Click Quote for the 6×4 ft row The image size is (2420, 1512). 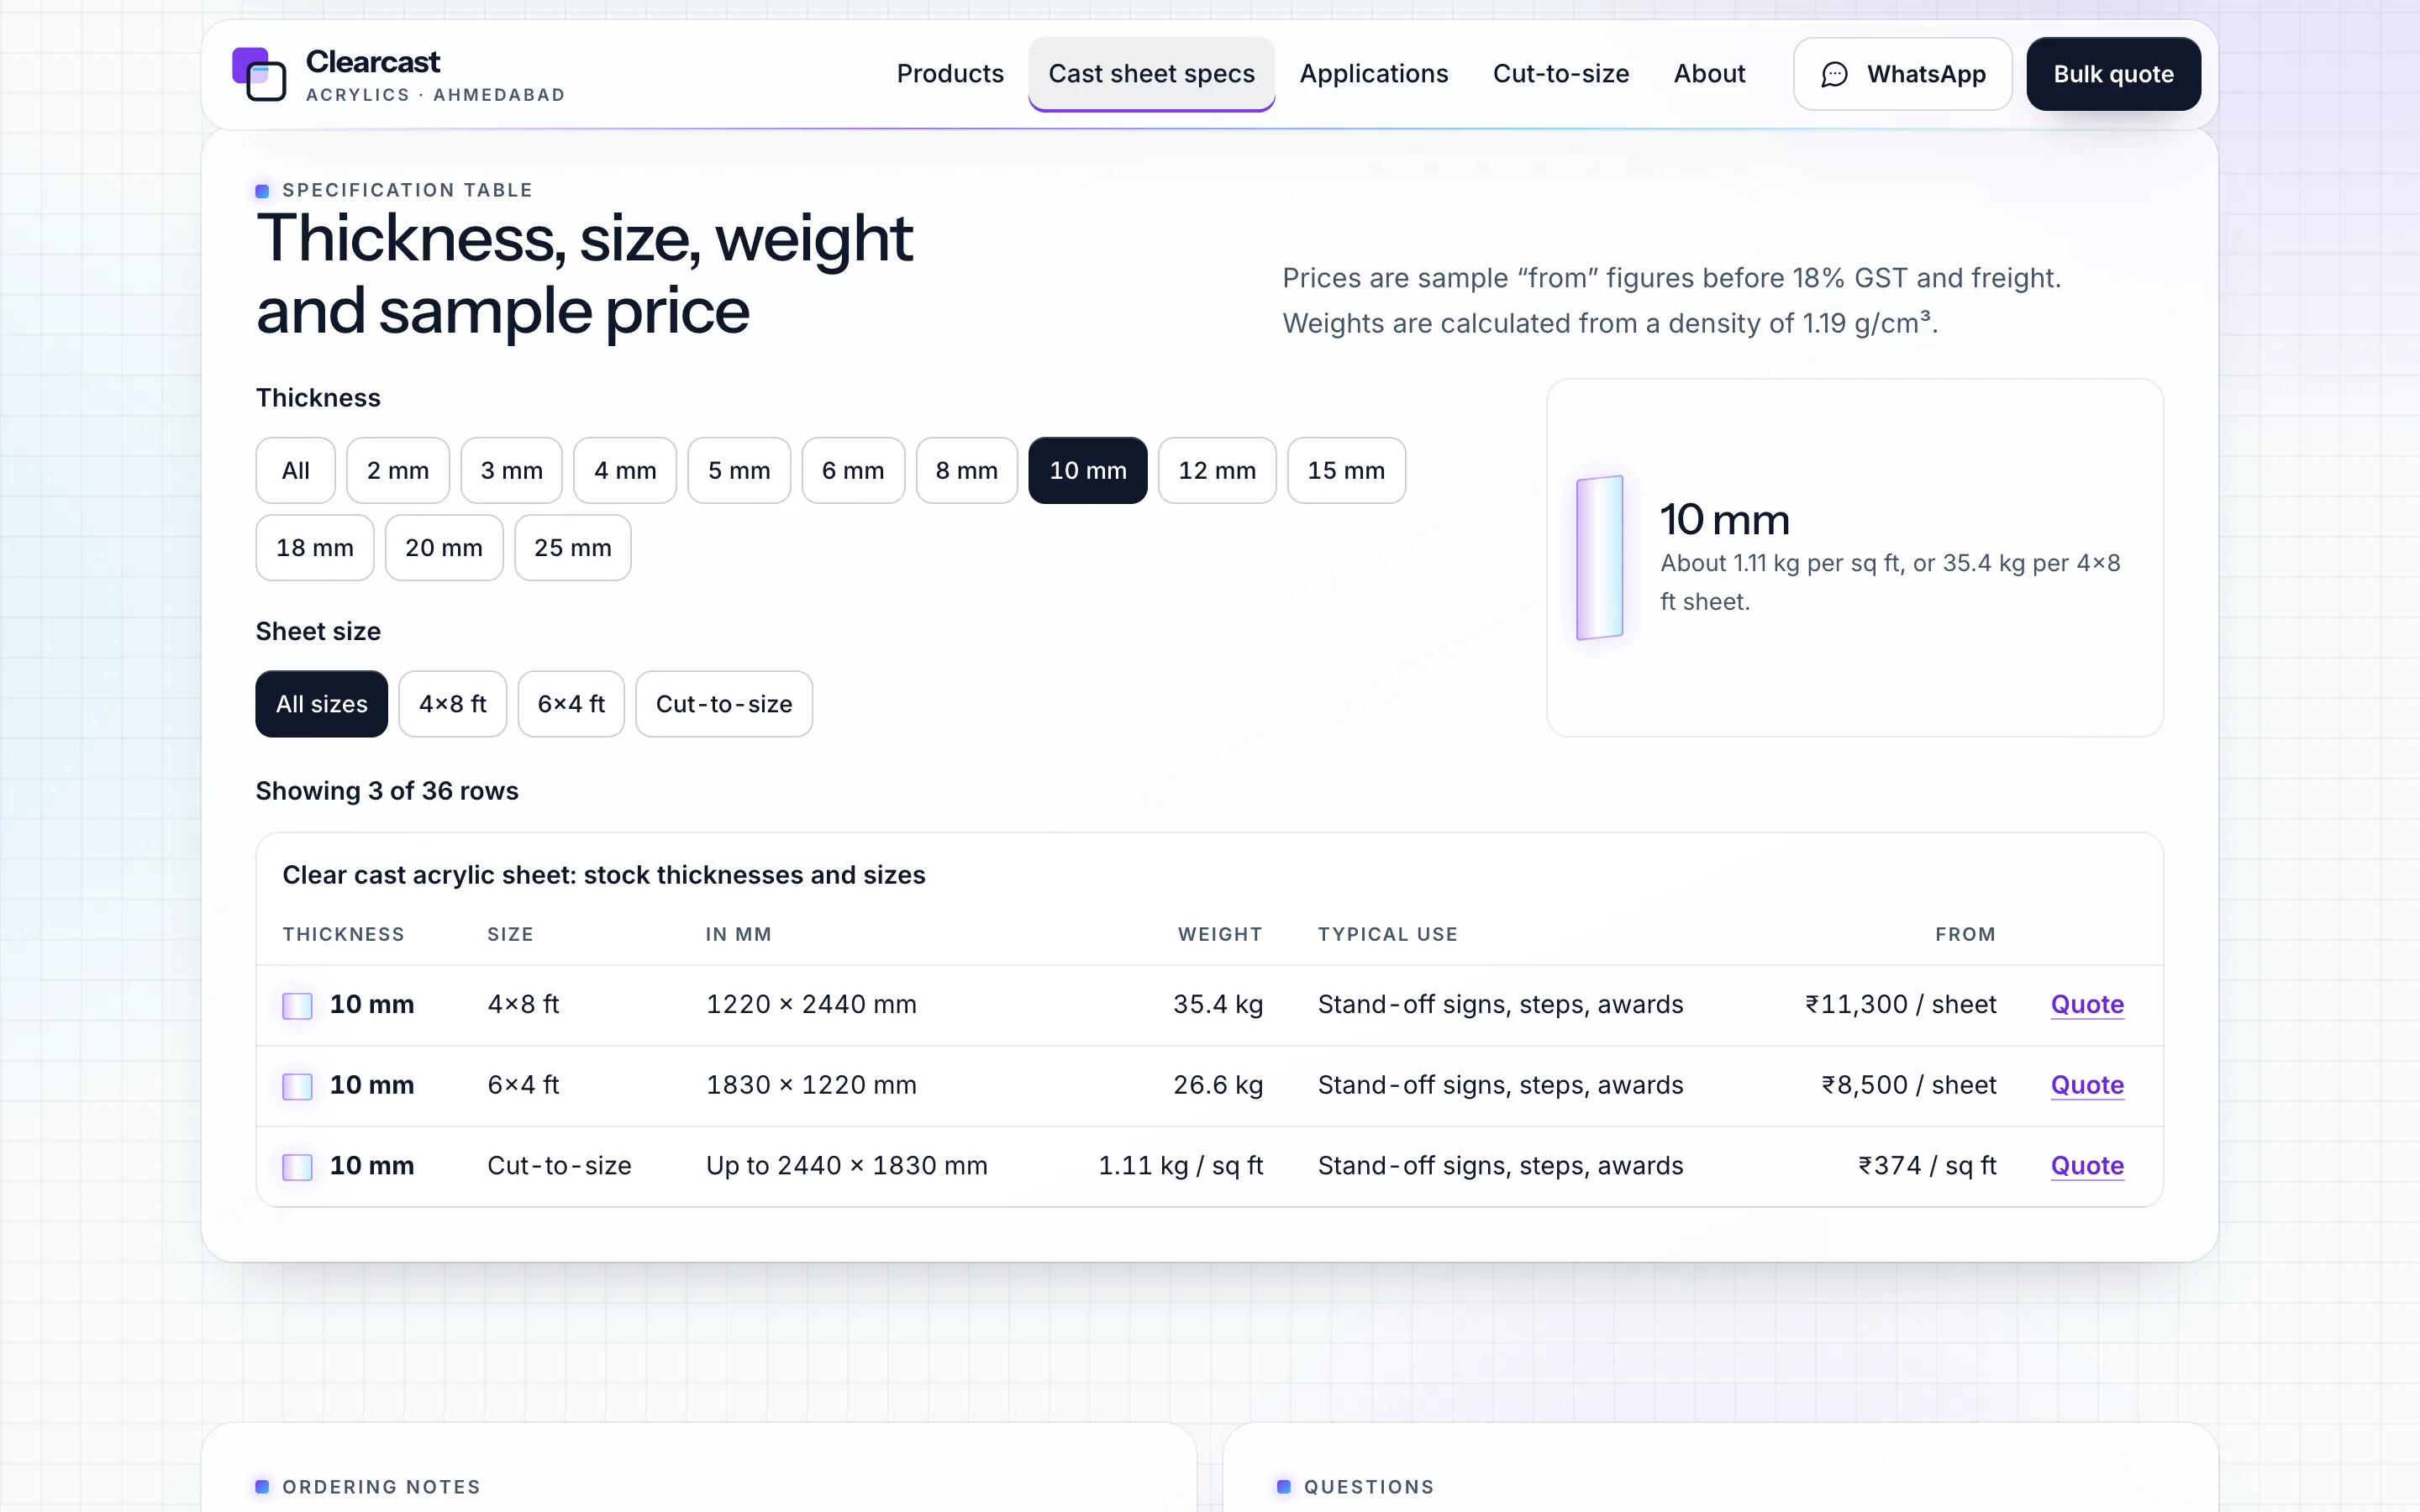click(x=2087, y=1086)
